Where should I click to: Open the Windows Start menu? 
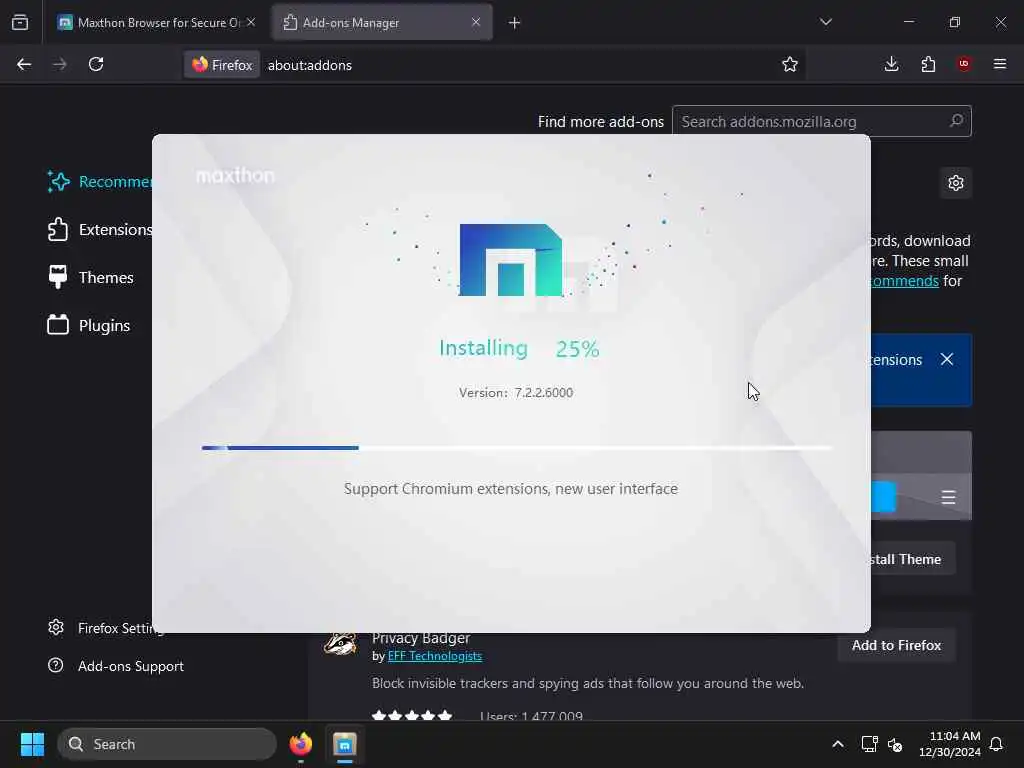pyautogui.click(x=32, y=744)
